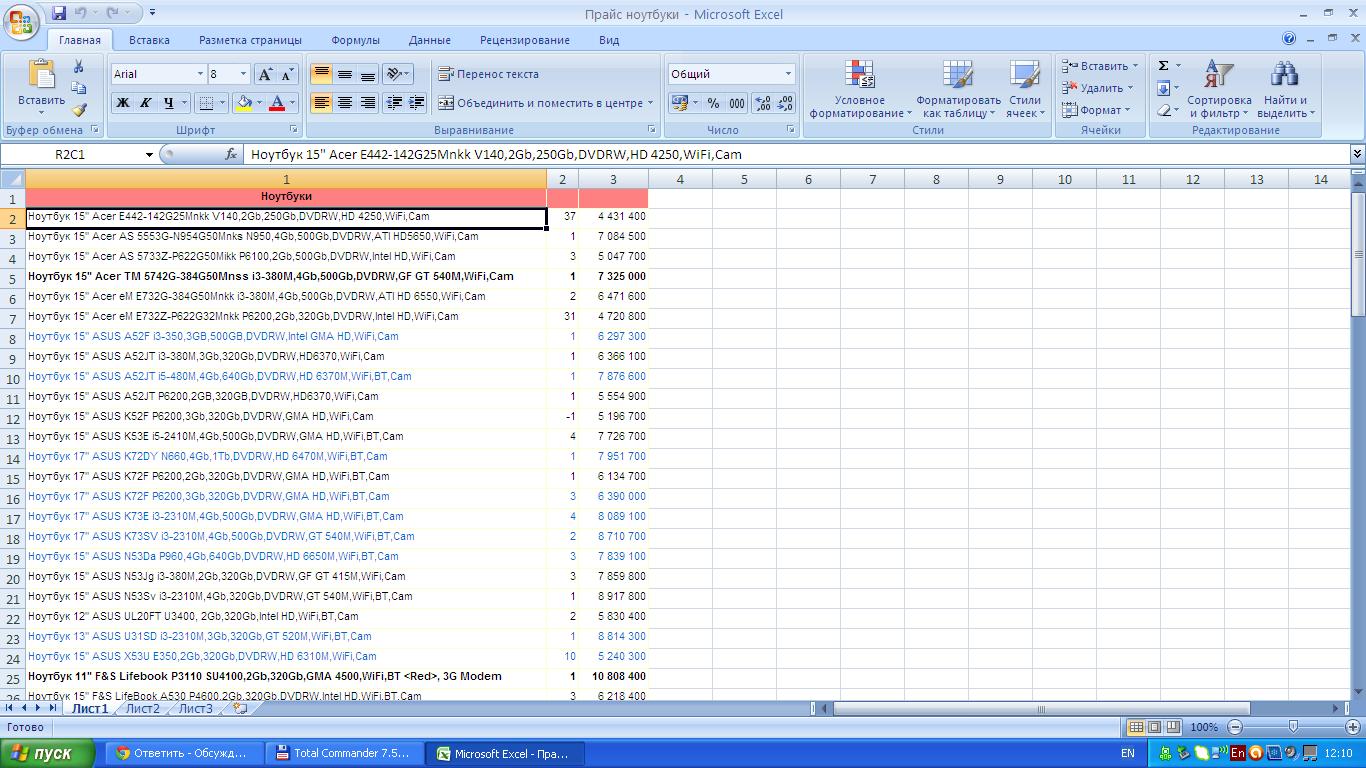Increase font size with the large A icon
1366x768 pixels.
coord(265,74)
